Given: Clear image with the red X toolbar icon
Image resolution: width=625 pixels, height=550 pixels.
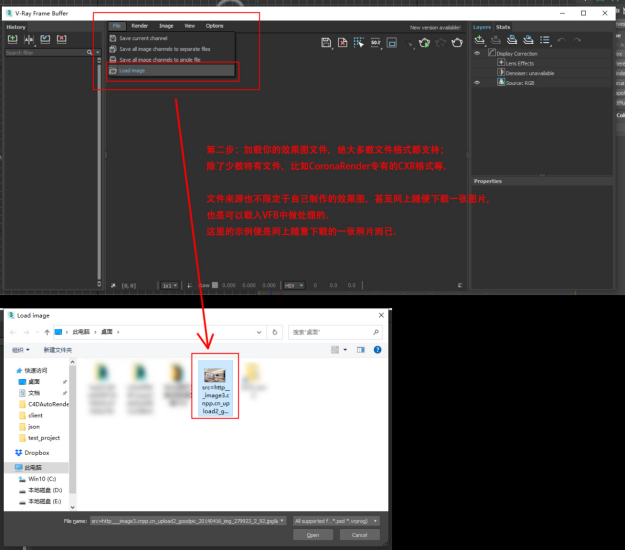Looking at the screenshot, I should (342, 43).
